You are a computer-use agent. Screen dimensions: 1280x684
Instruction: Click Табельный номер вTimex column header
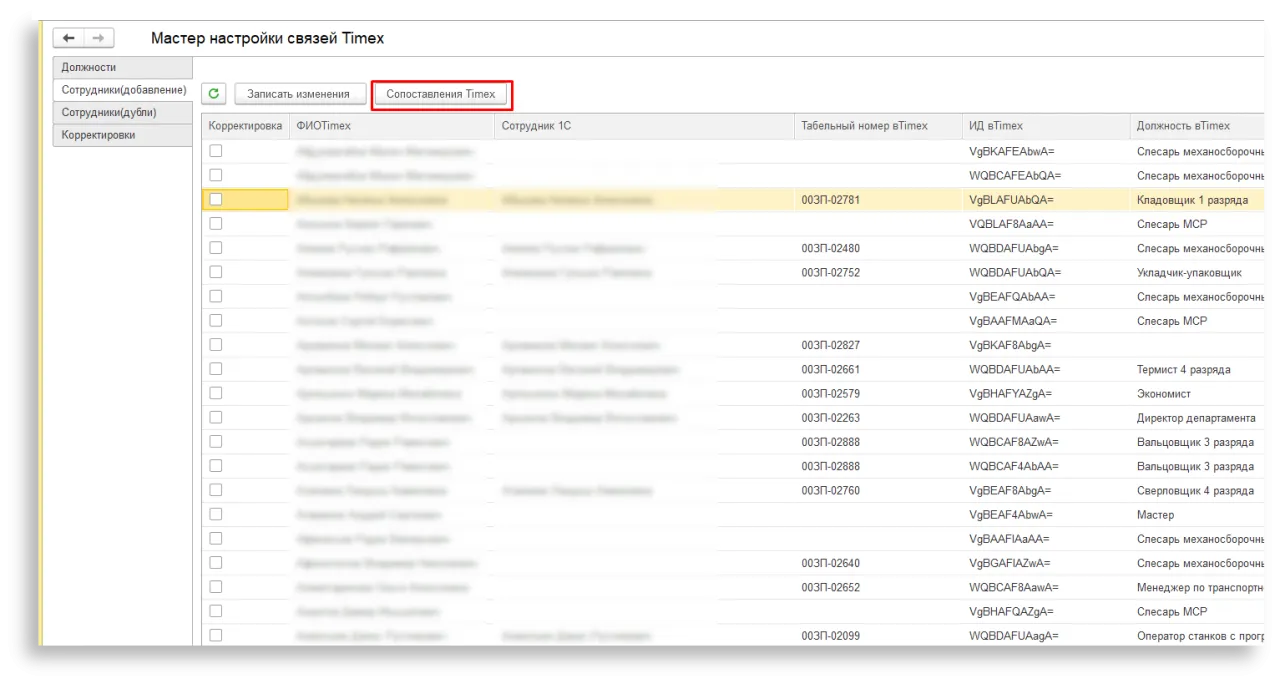click(864, 126)
